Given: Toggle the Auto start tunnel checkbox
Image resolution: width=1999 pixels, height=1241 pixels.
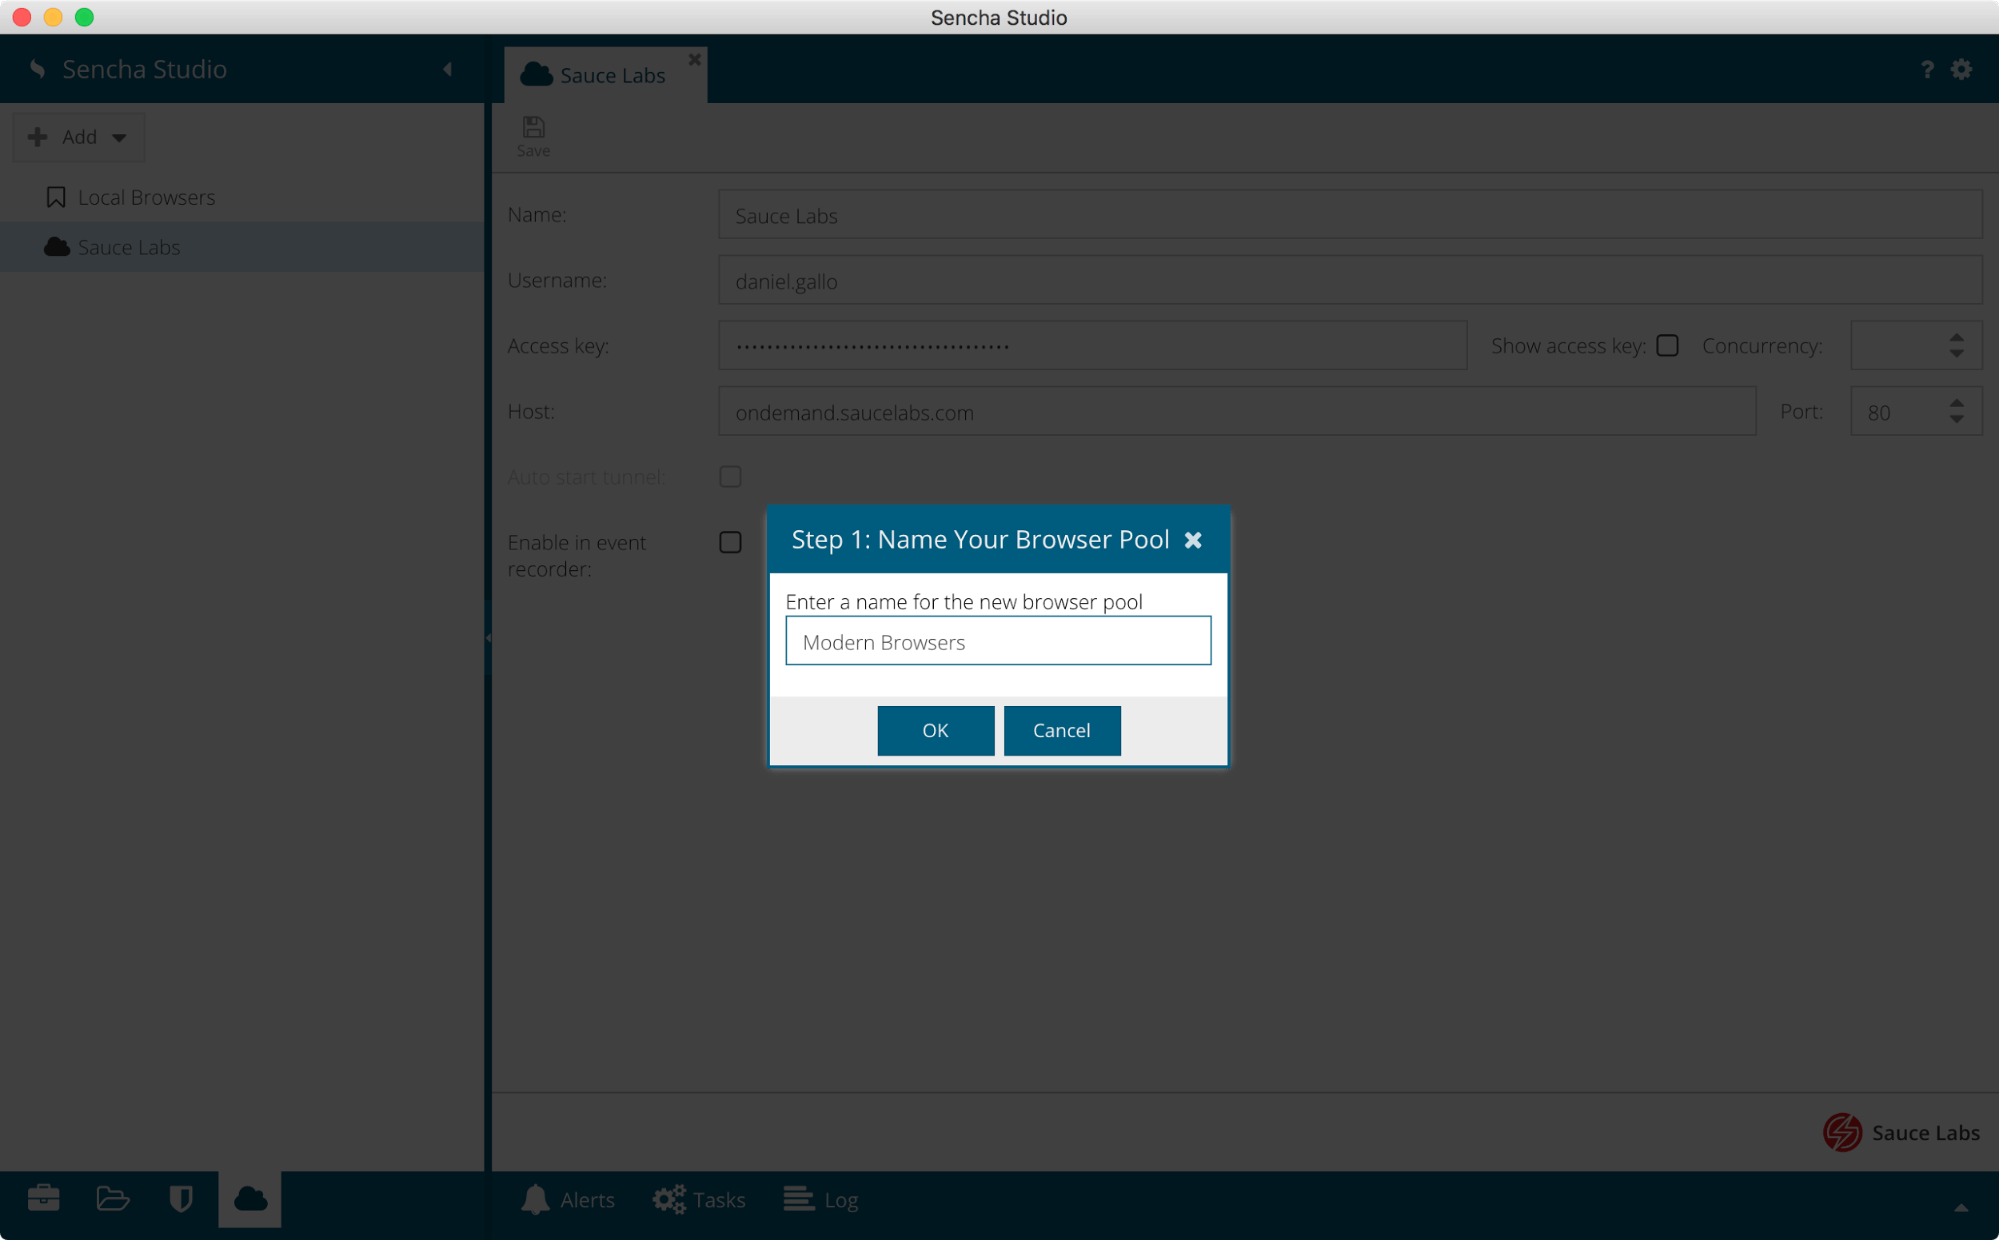Looking at the screenshot, I should click(730, 477).
